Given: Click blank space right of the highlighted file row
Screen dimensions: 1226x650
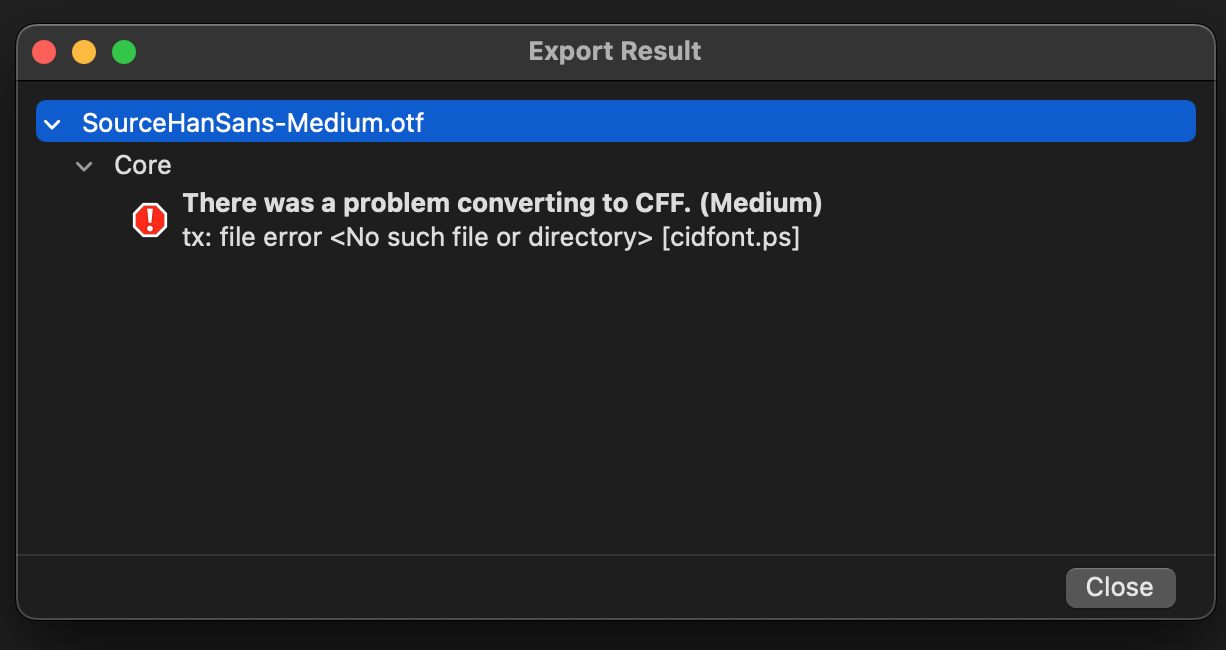Looking at the screenshot, I should click(x=800, y=122).
